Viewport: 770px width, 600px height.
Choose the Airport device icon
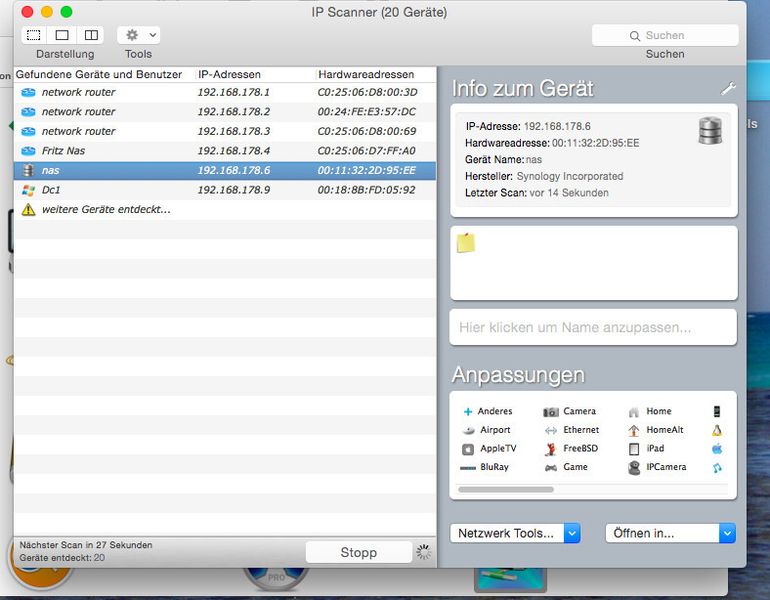pos(468,430)
